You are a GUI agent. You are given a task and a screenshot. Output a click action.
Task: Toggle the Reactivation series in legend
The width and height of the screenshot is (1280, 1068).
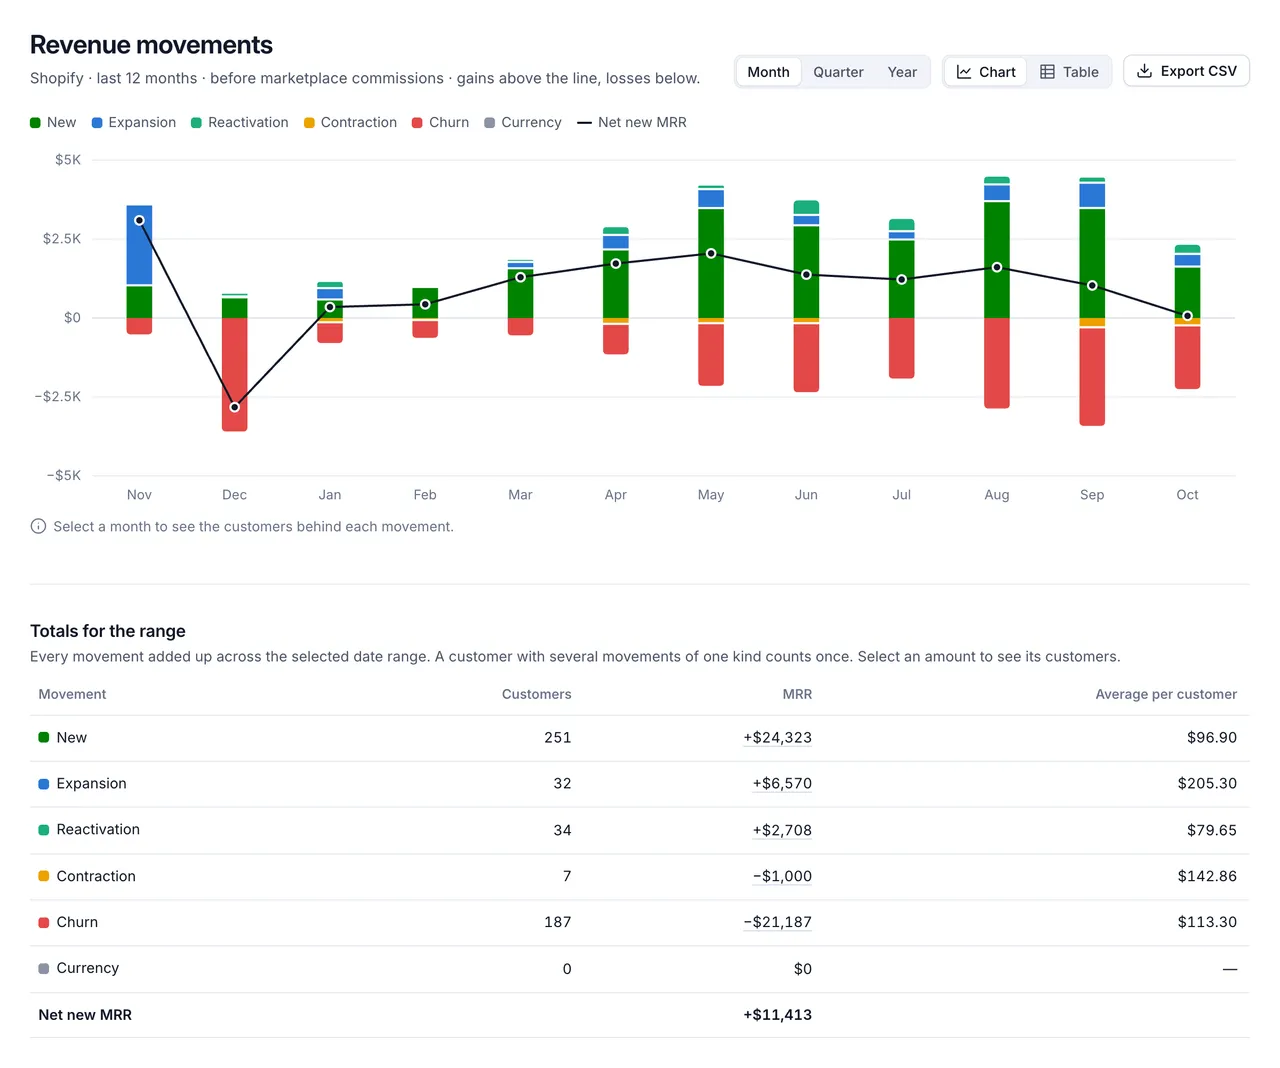point(240,122)
